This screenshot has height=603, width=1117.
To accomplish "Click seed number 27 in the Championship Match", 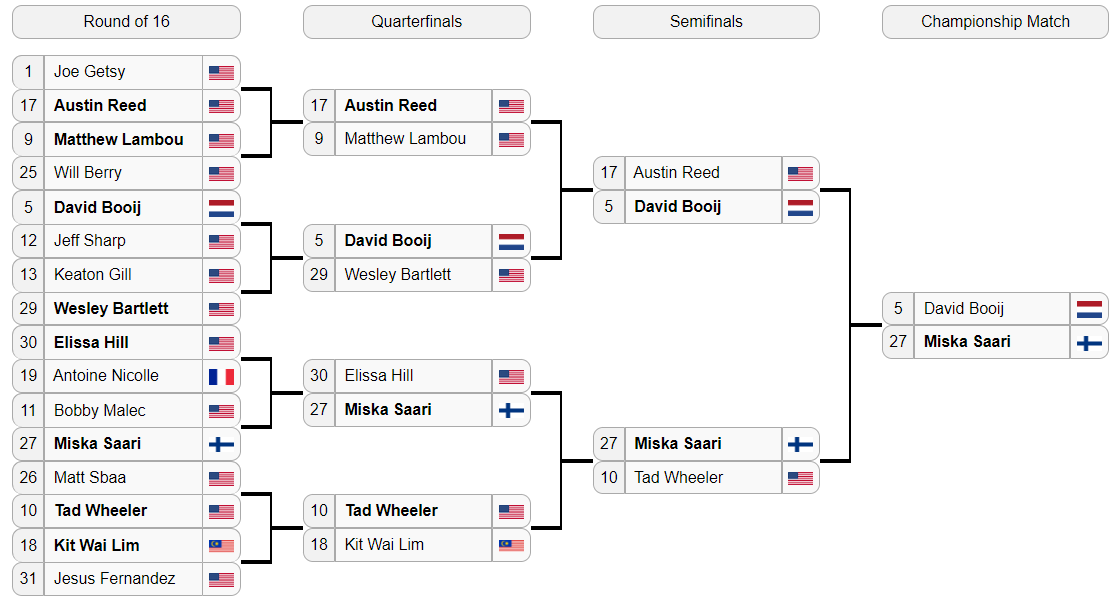I will pos(898,342).
